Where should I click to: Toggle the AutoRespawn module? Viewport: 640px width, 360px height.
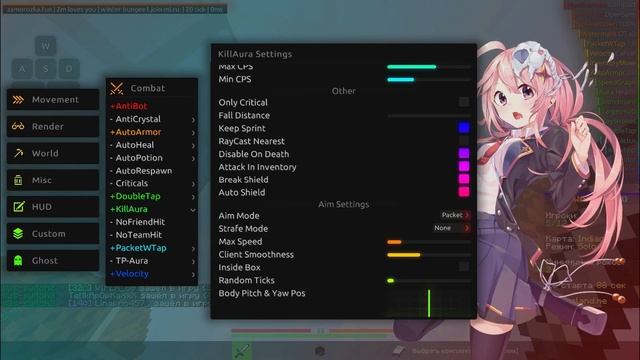[141, 171]
